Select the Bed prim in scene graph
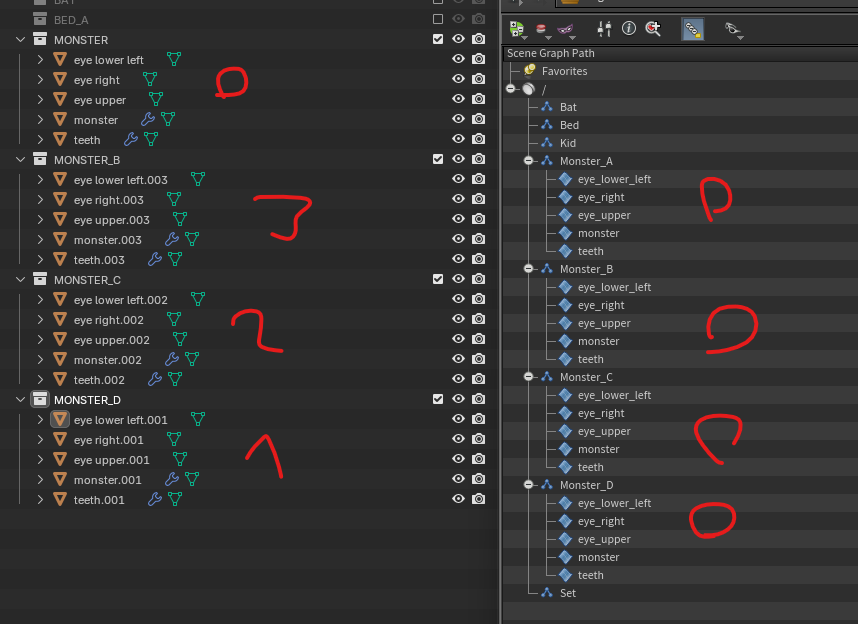Image resolution: width=858 pixels, height=624 pixels. pyautogui.click(x=569, y=125)
